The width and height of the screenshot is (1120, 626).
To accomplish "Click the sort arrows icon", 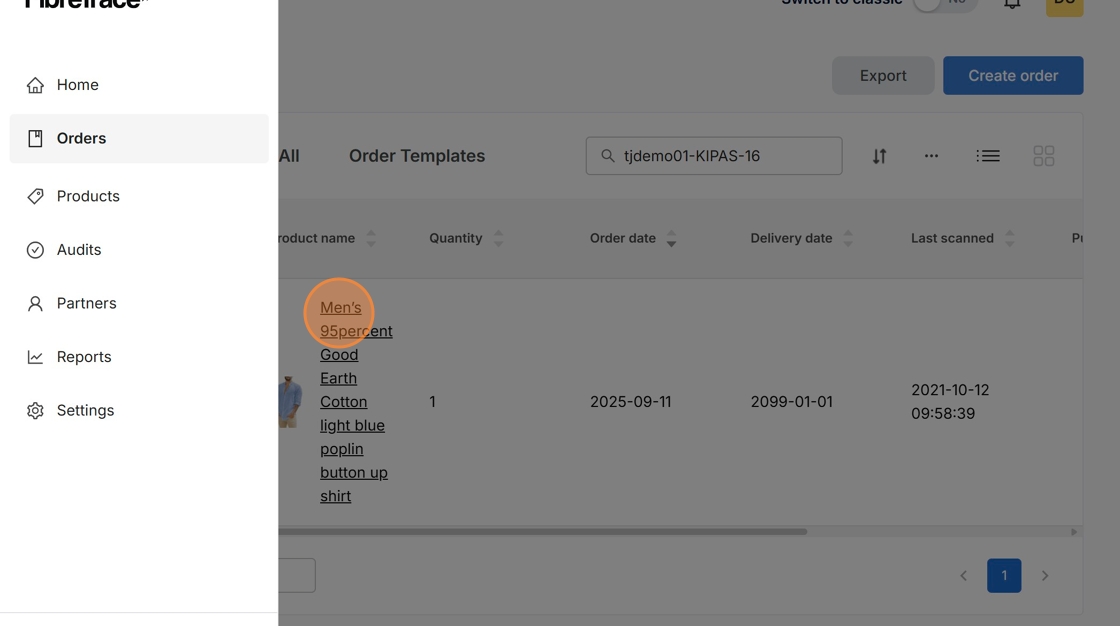I will tap(879, 156).
